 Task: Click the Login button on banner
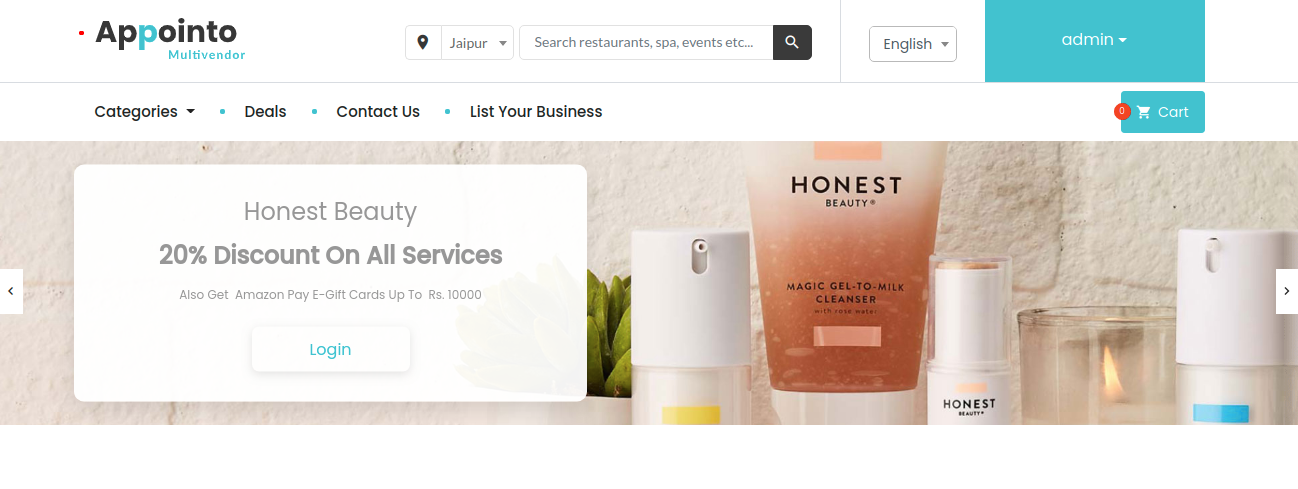tap(330, 349)
